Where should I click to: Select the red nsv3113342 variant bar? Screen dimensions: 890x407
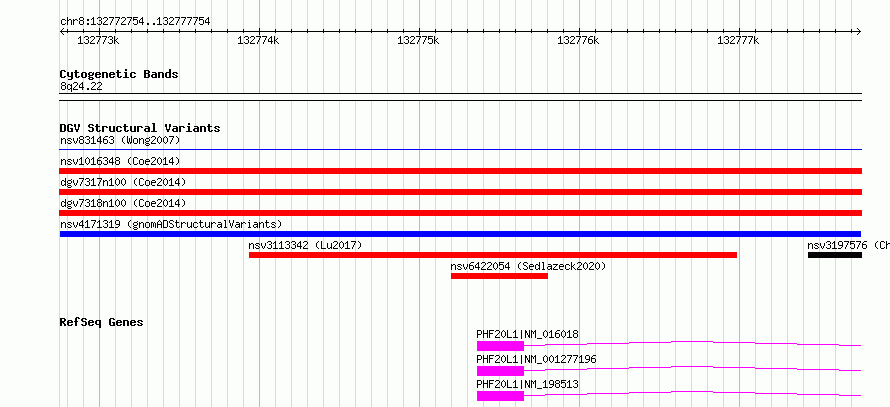click(493, 255)
